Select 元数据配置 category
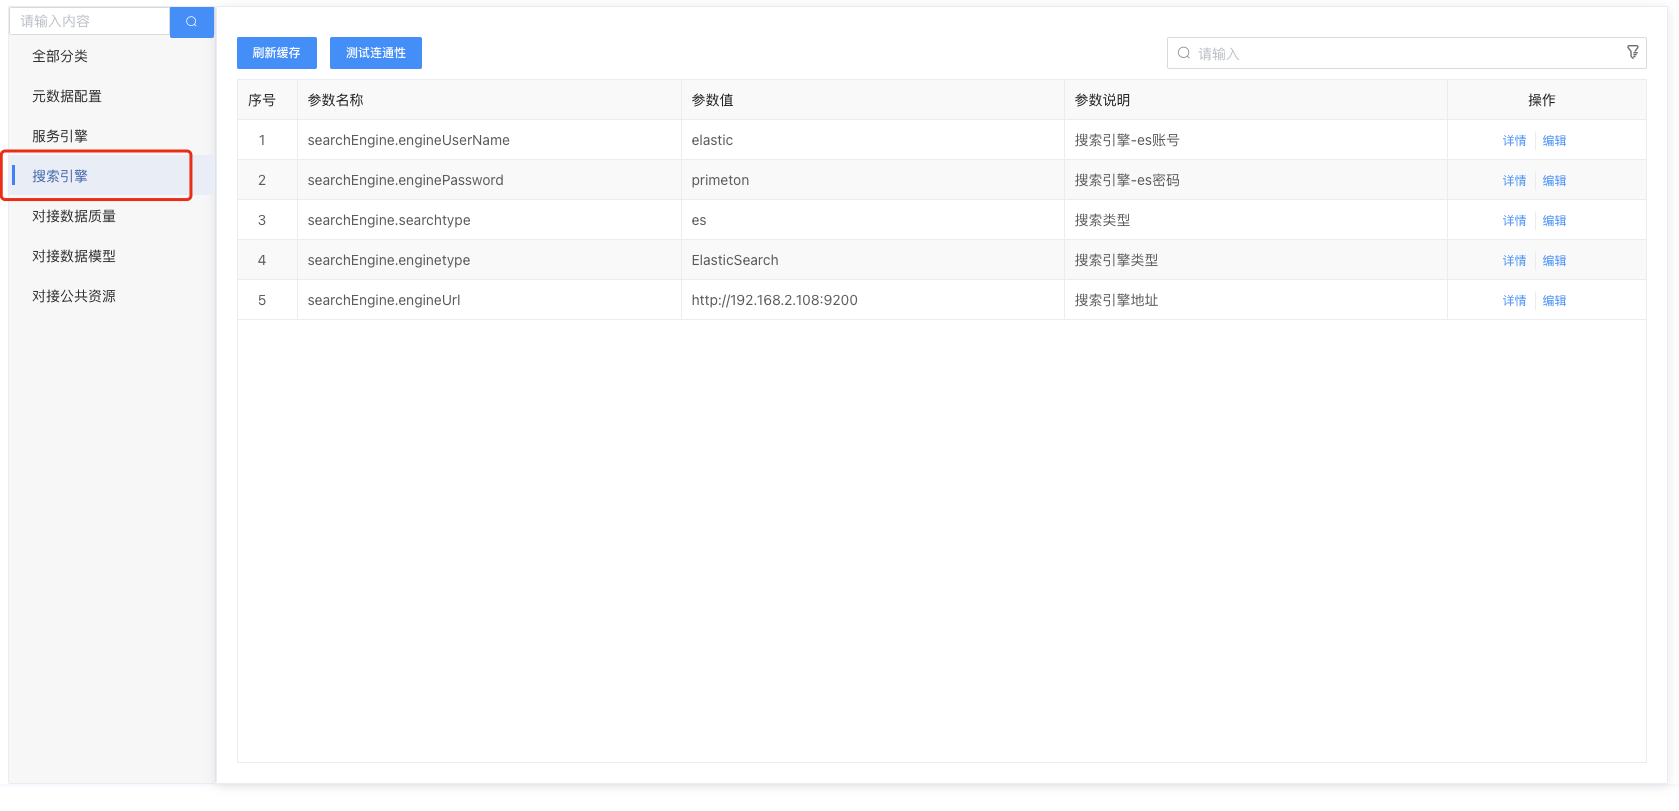Viewport: 1679px width, 811px height. click(x=67, y=96)
